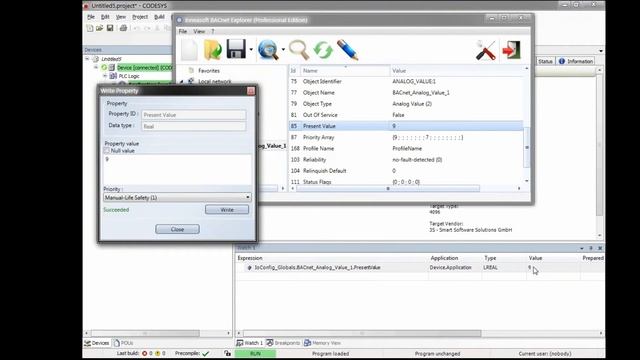Click the lock icon in CODESYS status bar
640x360 pixels.
pos(227,353)
